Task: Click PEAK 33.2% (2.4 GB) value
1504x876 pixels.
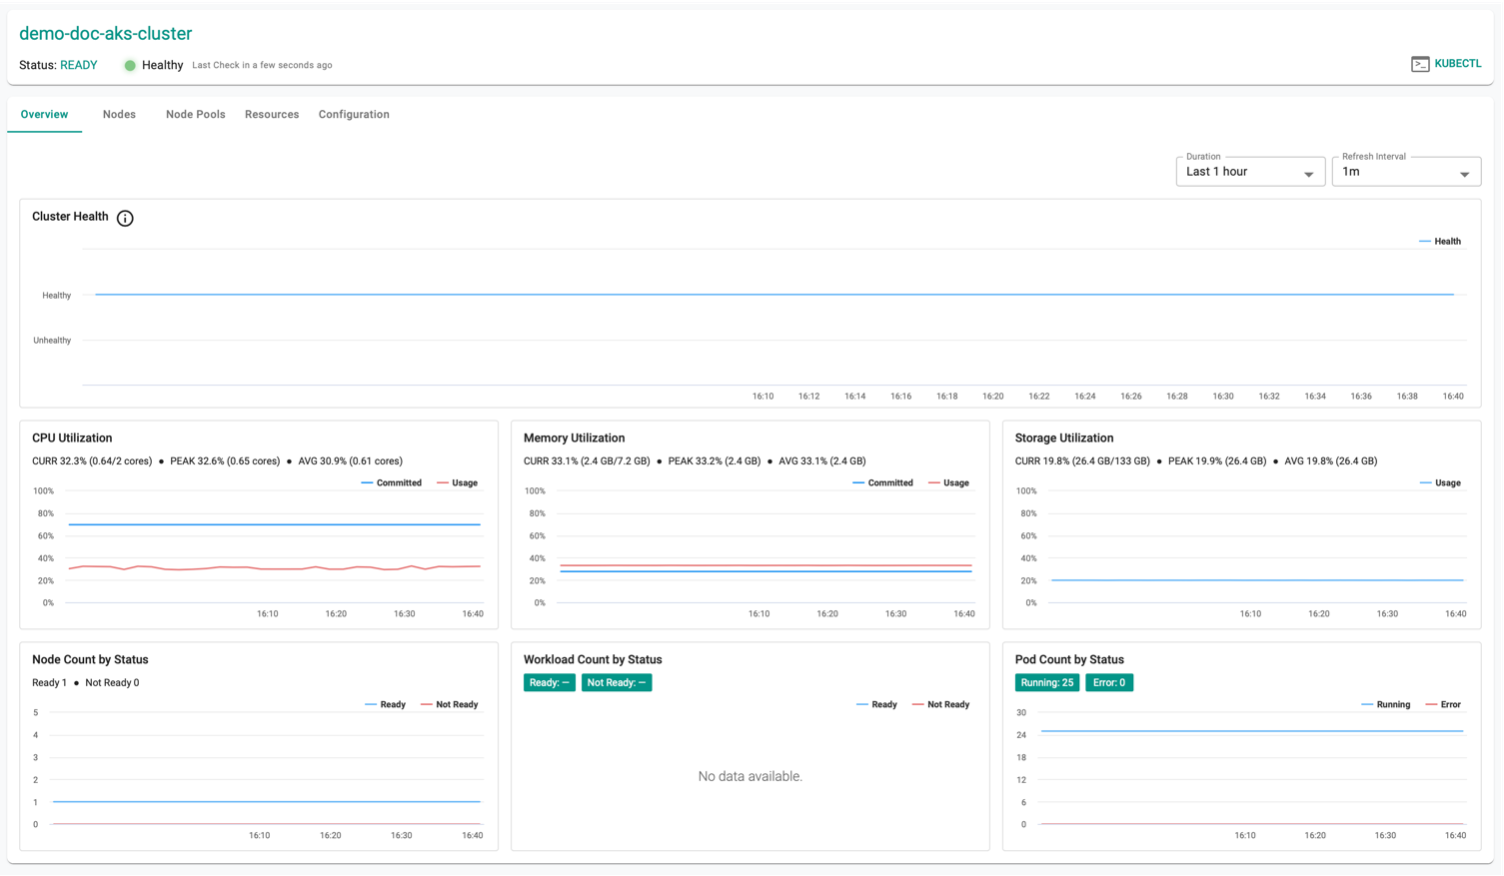Action: (x=714, y=461)
